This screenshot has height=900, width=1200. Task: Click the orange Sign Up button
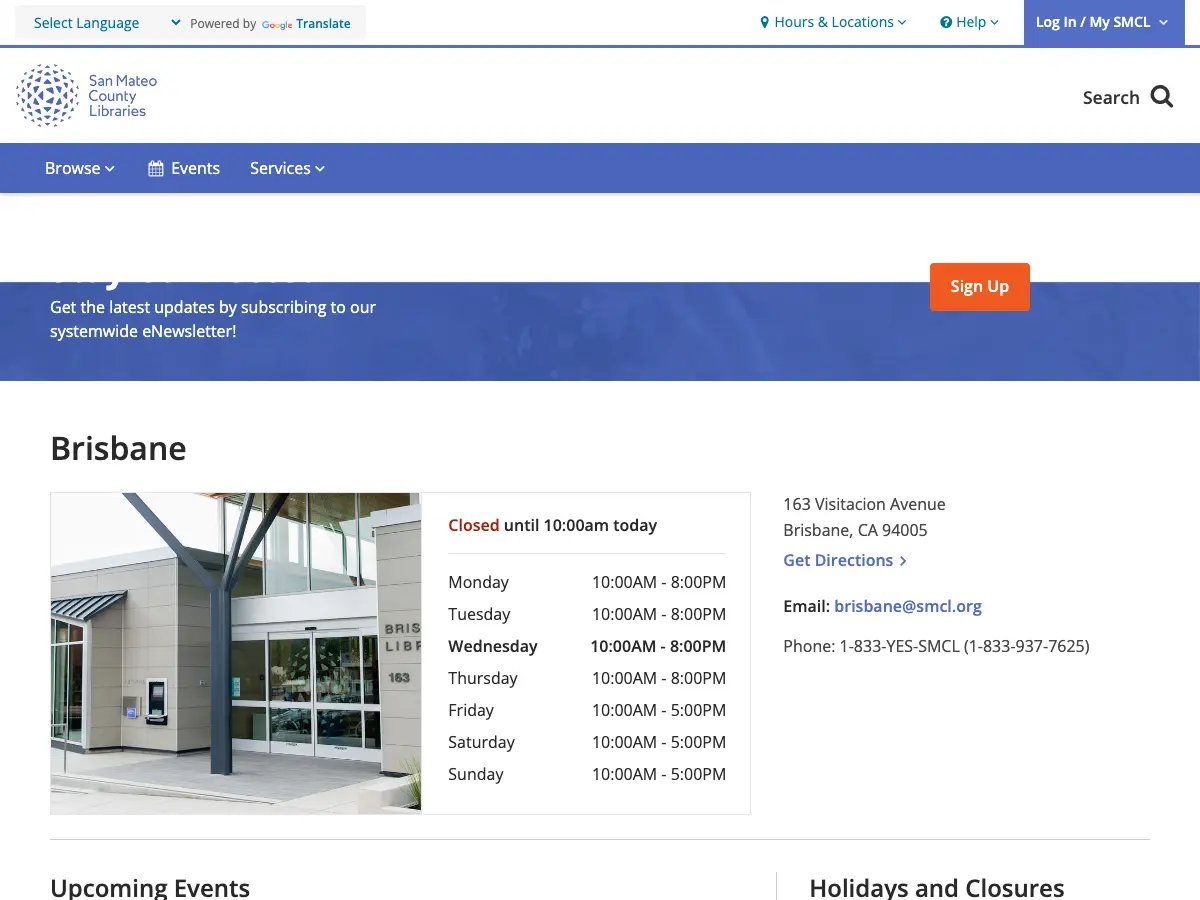980,286
